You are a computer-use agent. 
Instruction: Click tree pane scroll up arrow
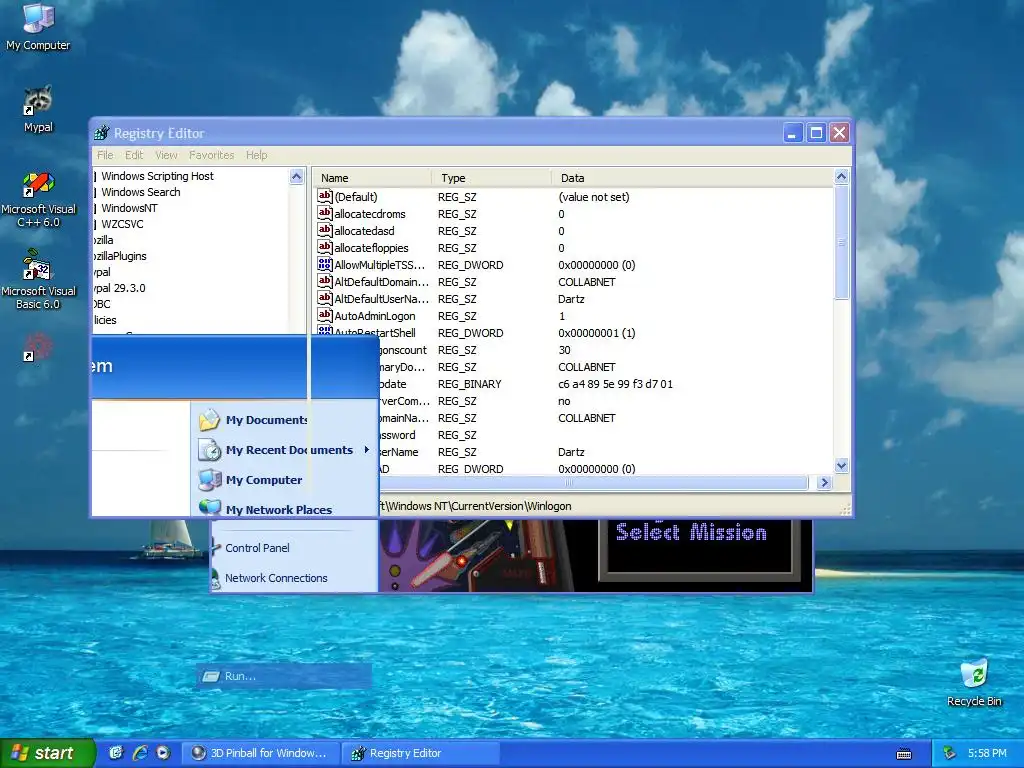click(x=296, y=176)
